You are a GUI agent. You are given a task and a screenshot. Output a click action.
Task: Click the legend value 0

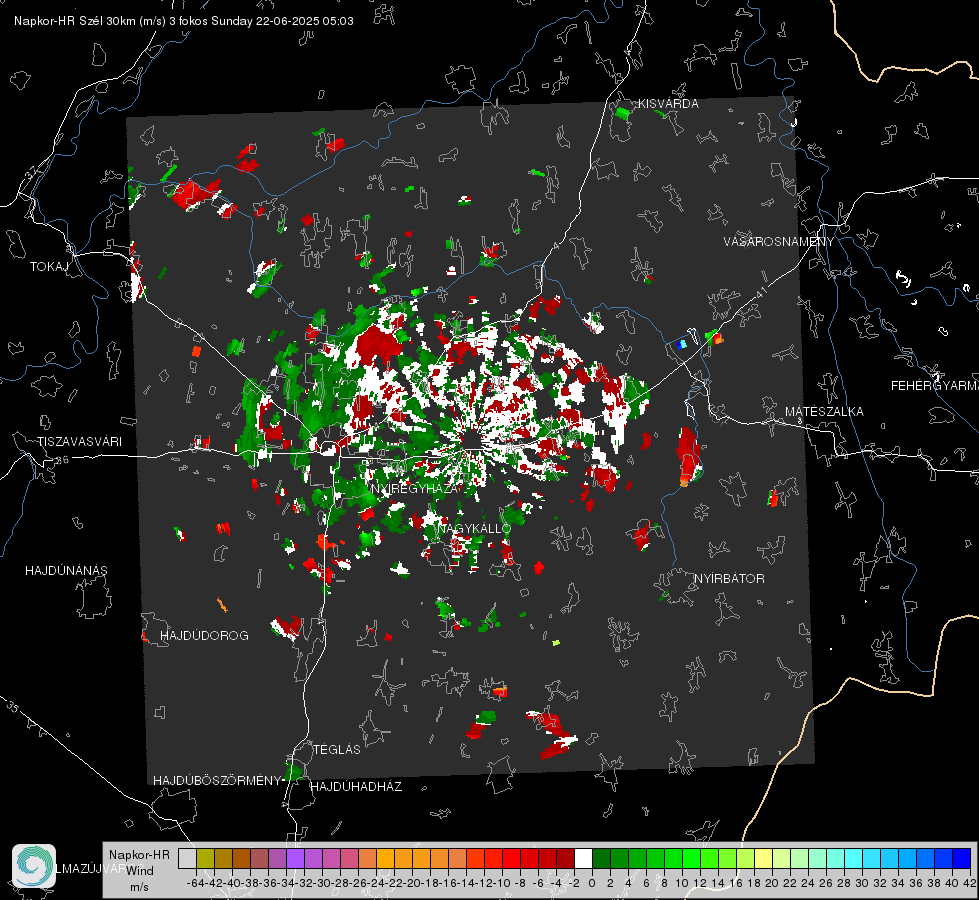[x=592, y=883]
